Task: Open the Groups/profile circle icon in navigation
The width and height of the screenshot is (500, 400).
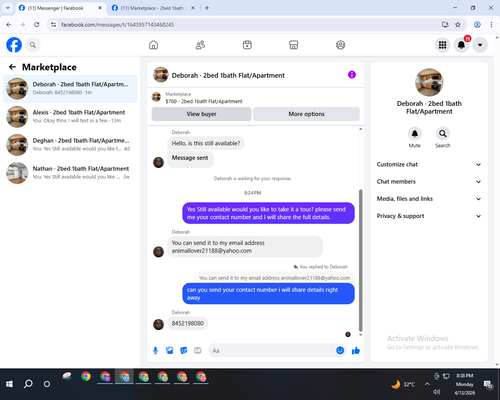Action: click(340, 45)
